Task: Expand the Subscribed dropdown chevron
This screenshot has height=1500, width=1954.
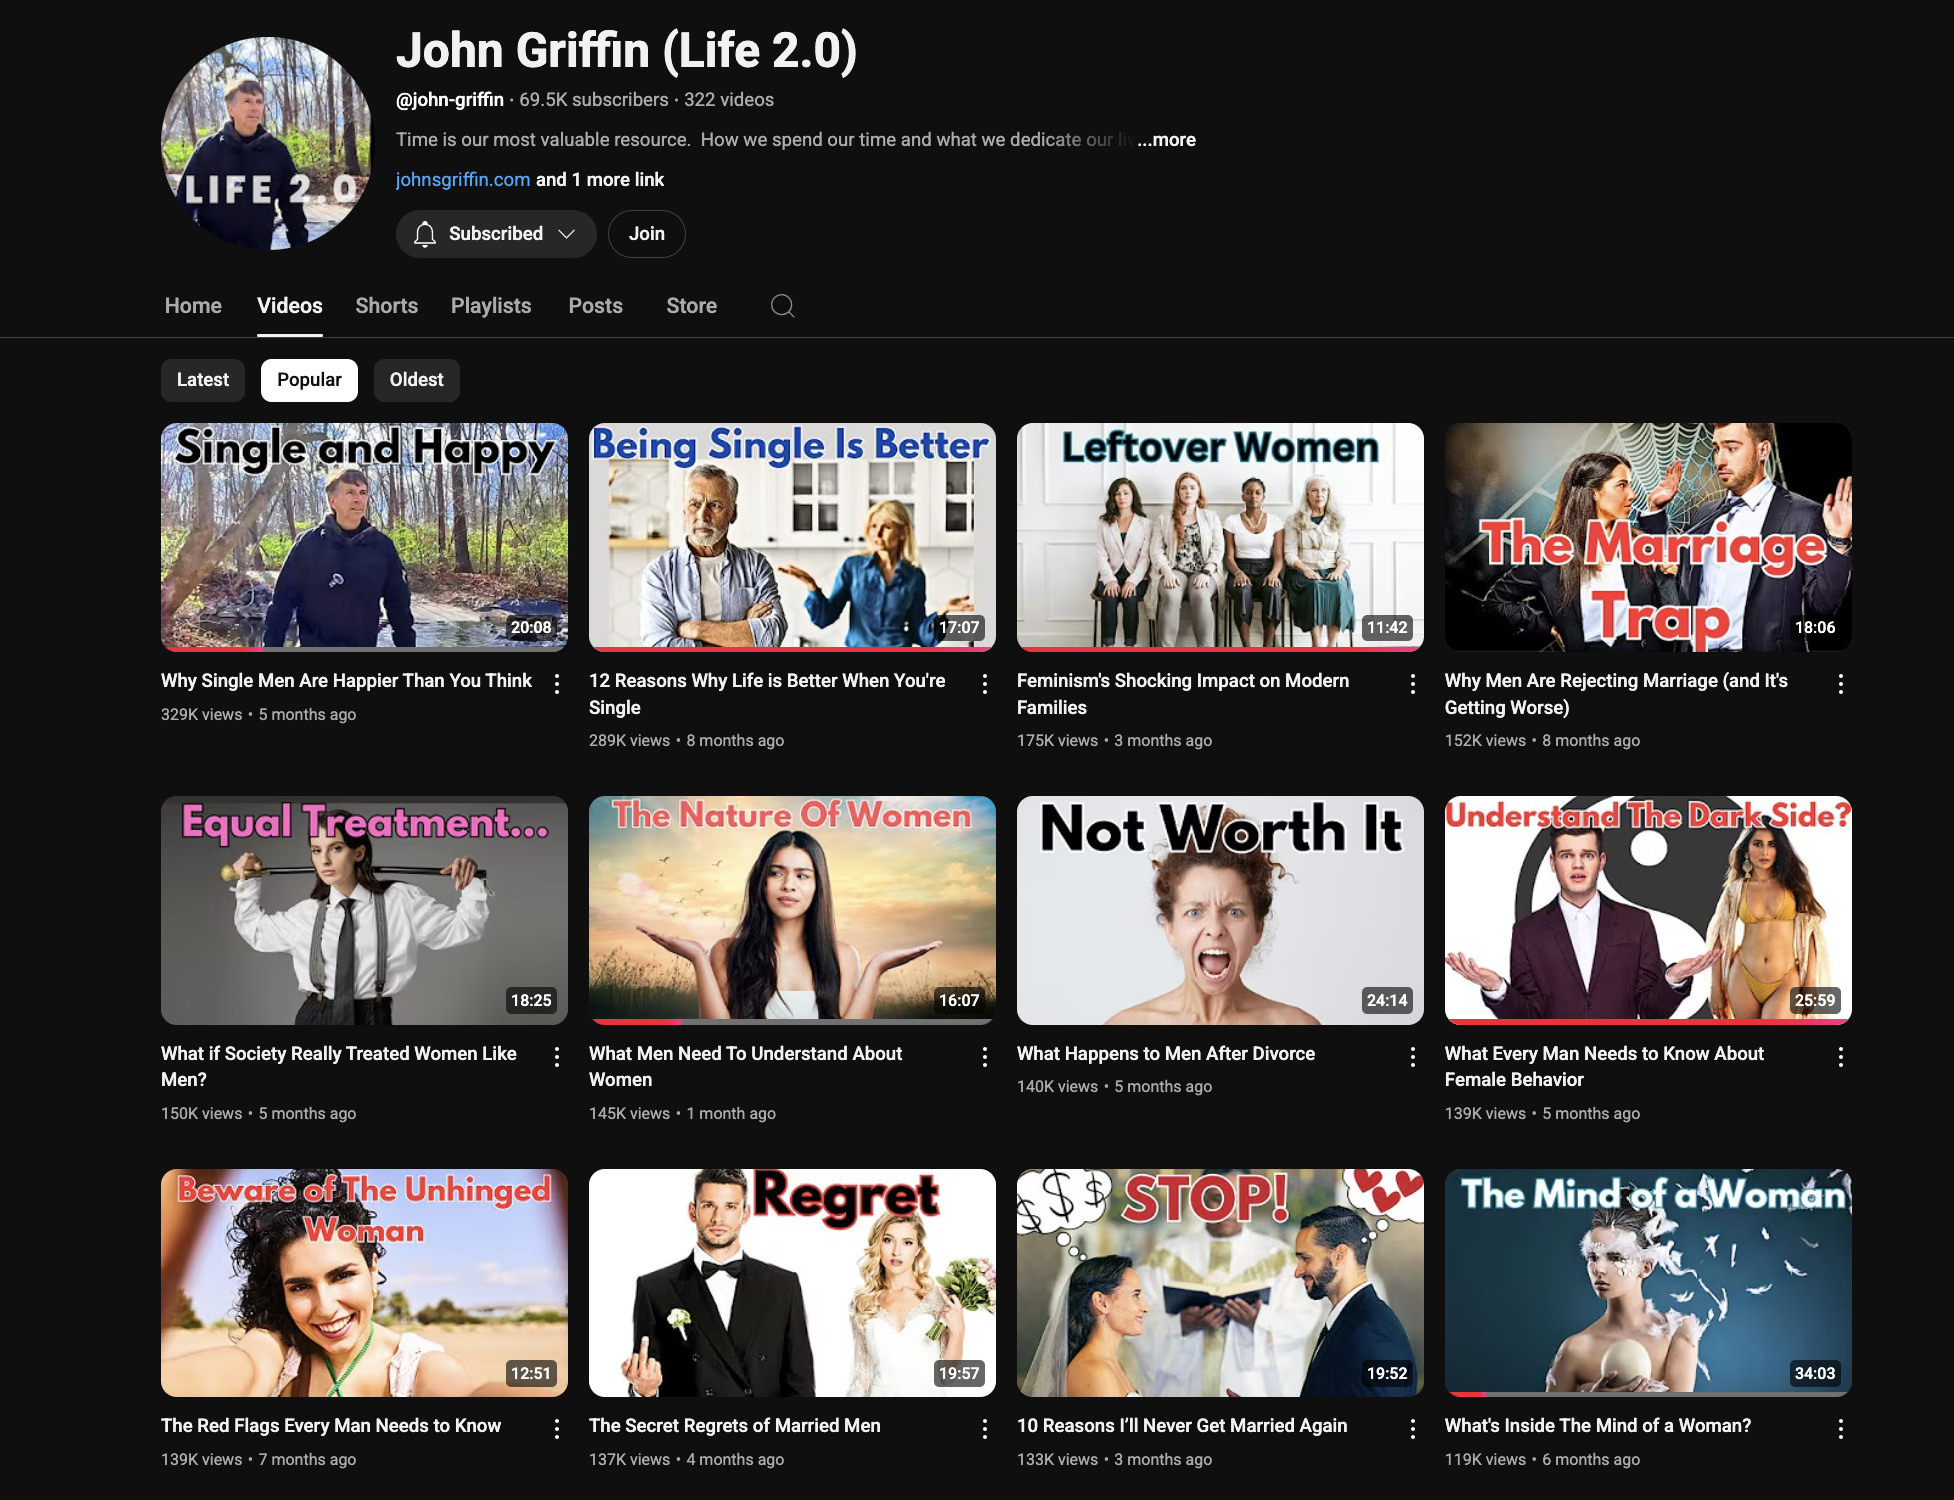Action: pos(567,234)
